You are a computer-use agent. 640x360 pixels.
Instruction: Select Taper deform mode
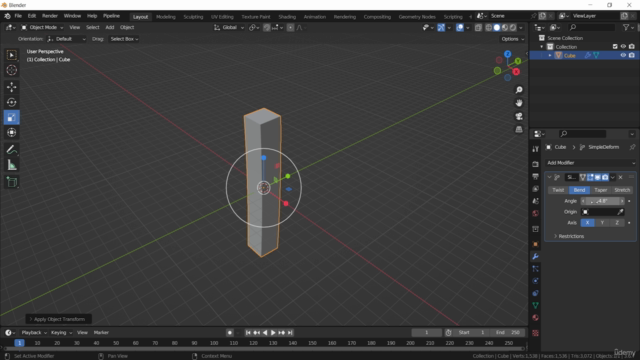point(600,190)
